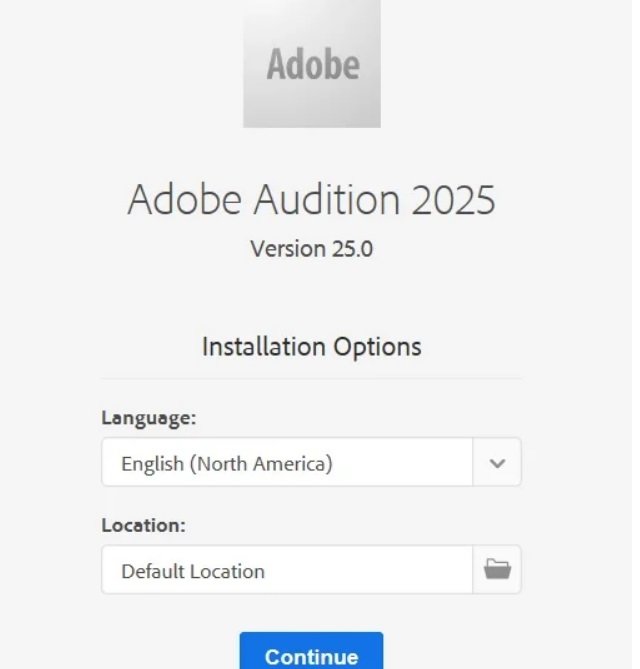Expand the Language dropdown chevron
Viewport: 640px width, 669px height.
pyautogui.click(x=497, y=462)
